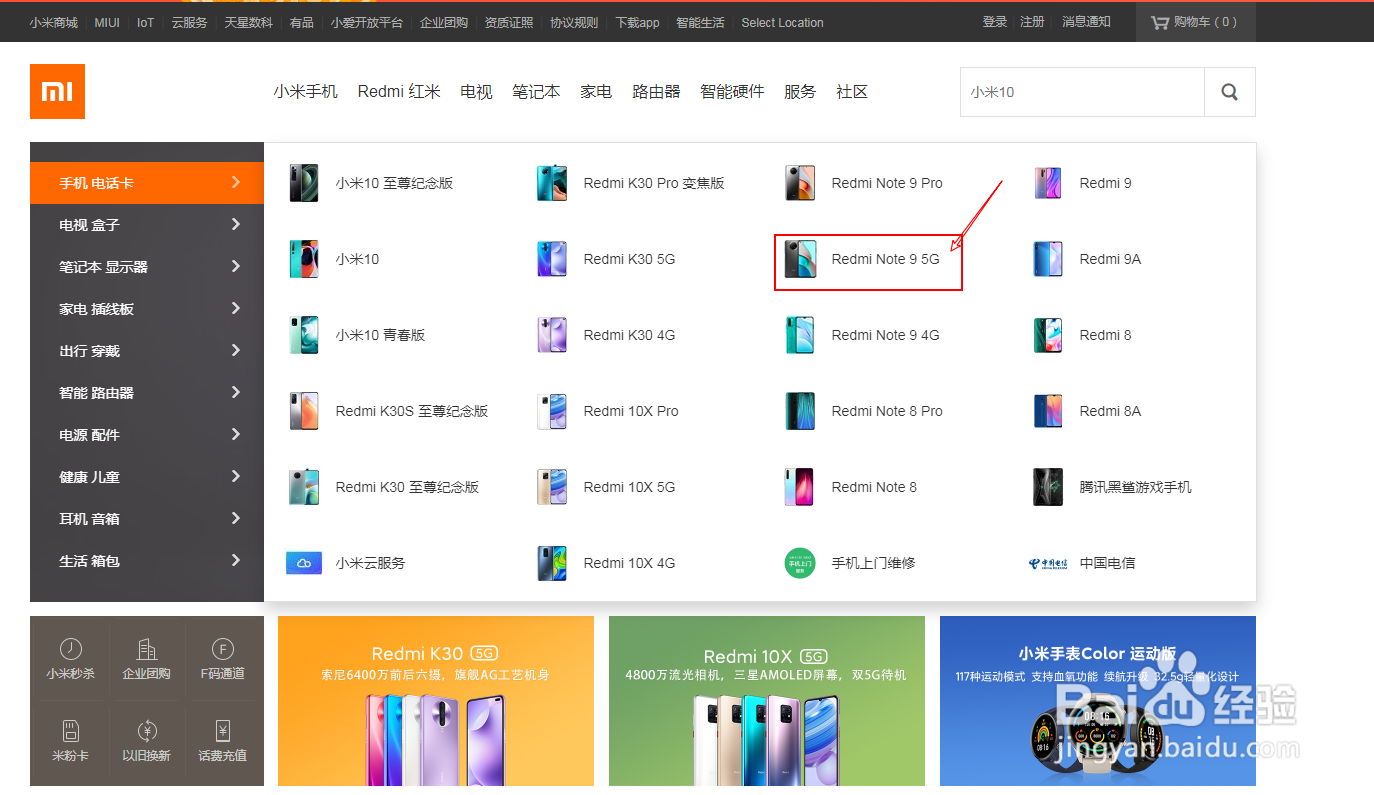This screenshot has width=1374, height=795.
Task: Open the 生活 箱包 sidebar category
Action: coord(147,561)
